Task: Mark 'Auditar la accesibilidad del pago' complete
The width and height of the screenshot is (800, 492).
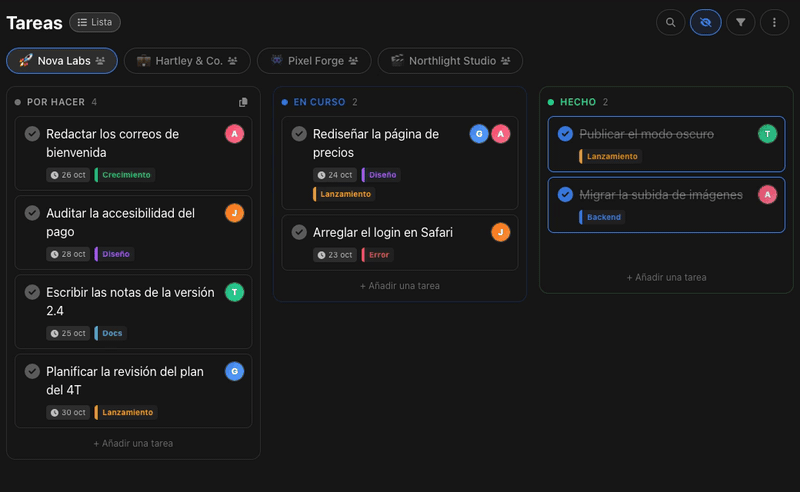Action: pyautogui.click(x=32, y=213)
